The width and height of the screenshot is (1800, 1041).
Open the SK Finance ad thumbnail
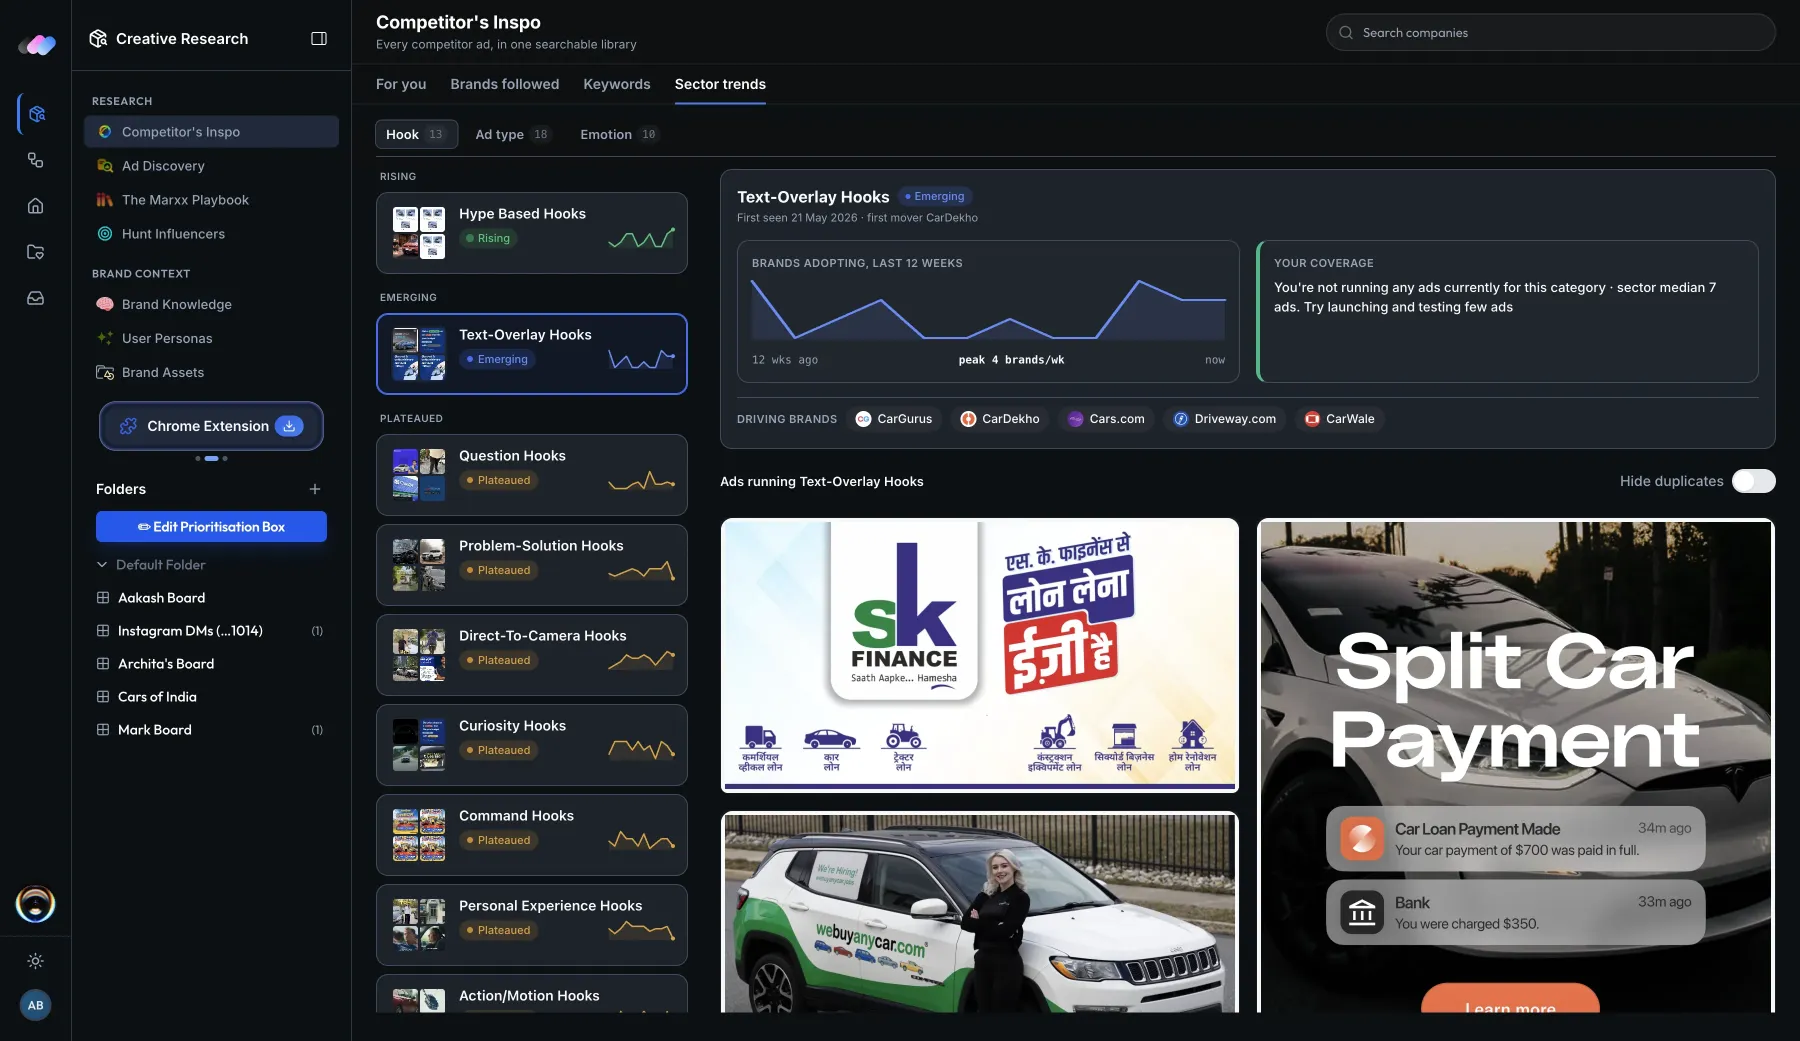980,655
